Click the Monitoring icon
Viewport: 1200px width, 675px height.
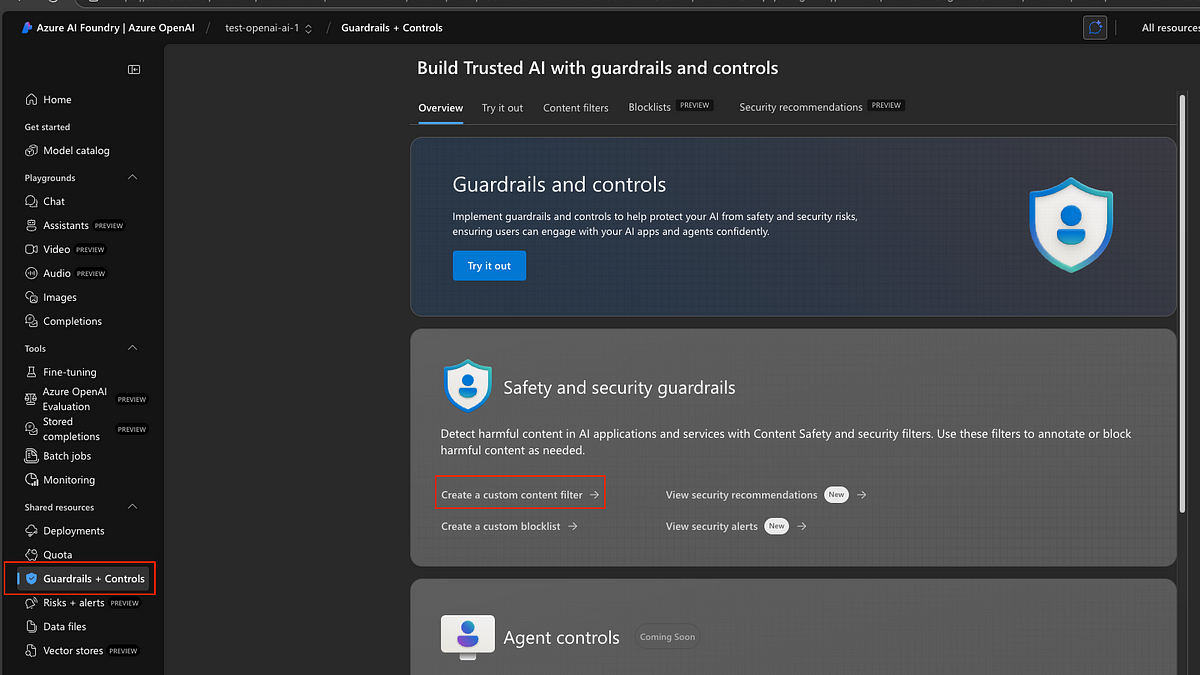coord(32,480)
